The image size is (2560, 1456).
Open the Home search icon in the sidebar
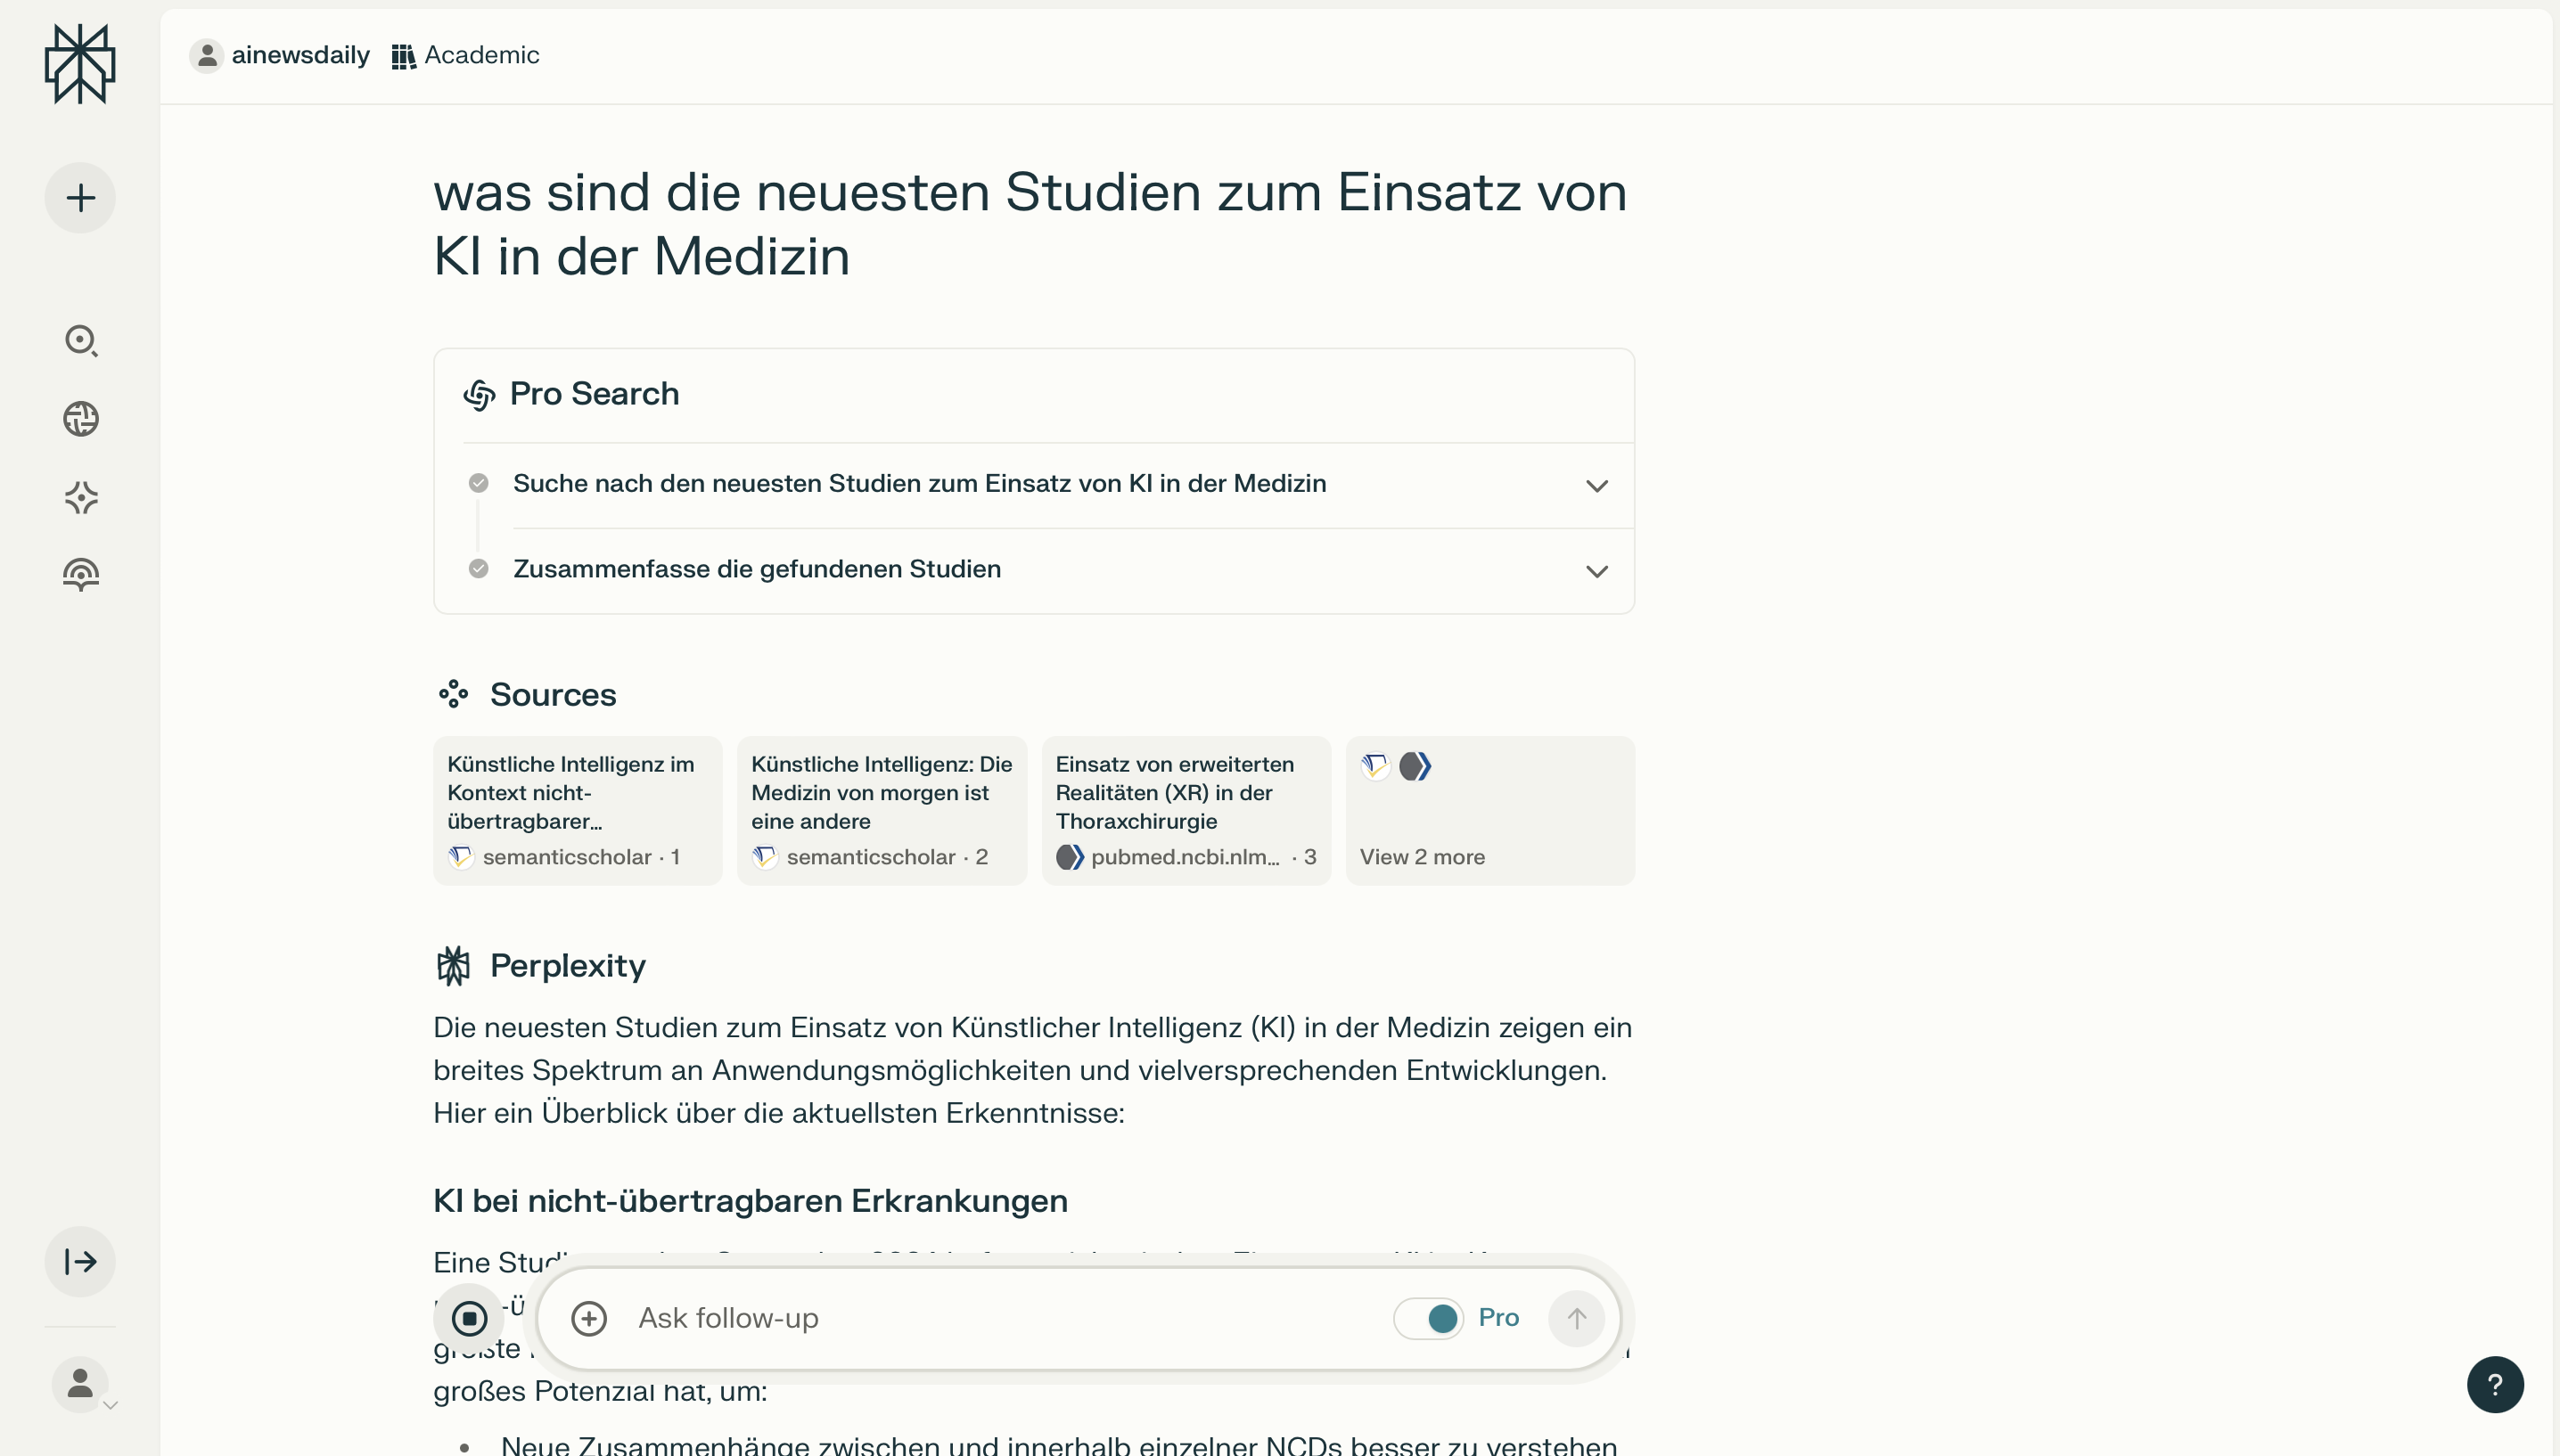coord(81,341)
